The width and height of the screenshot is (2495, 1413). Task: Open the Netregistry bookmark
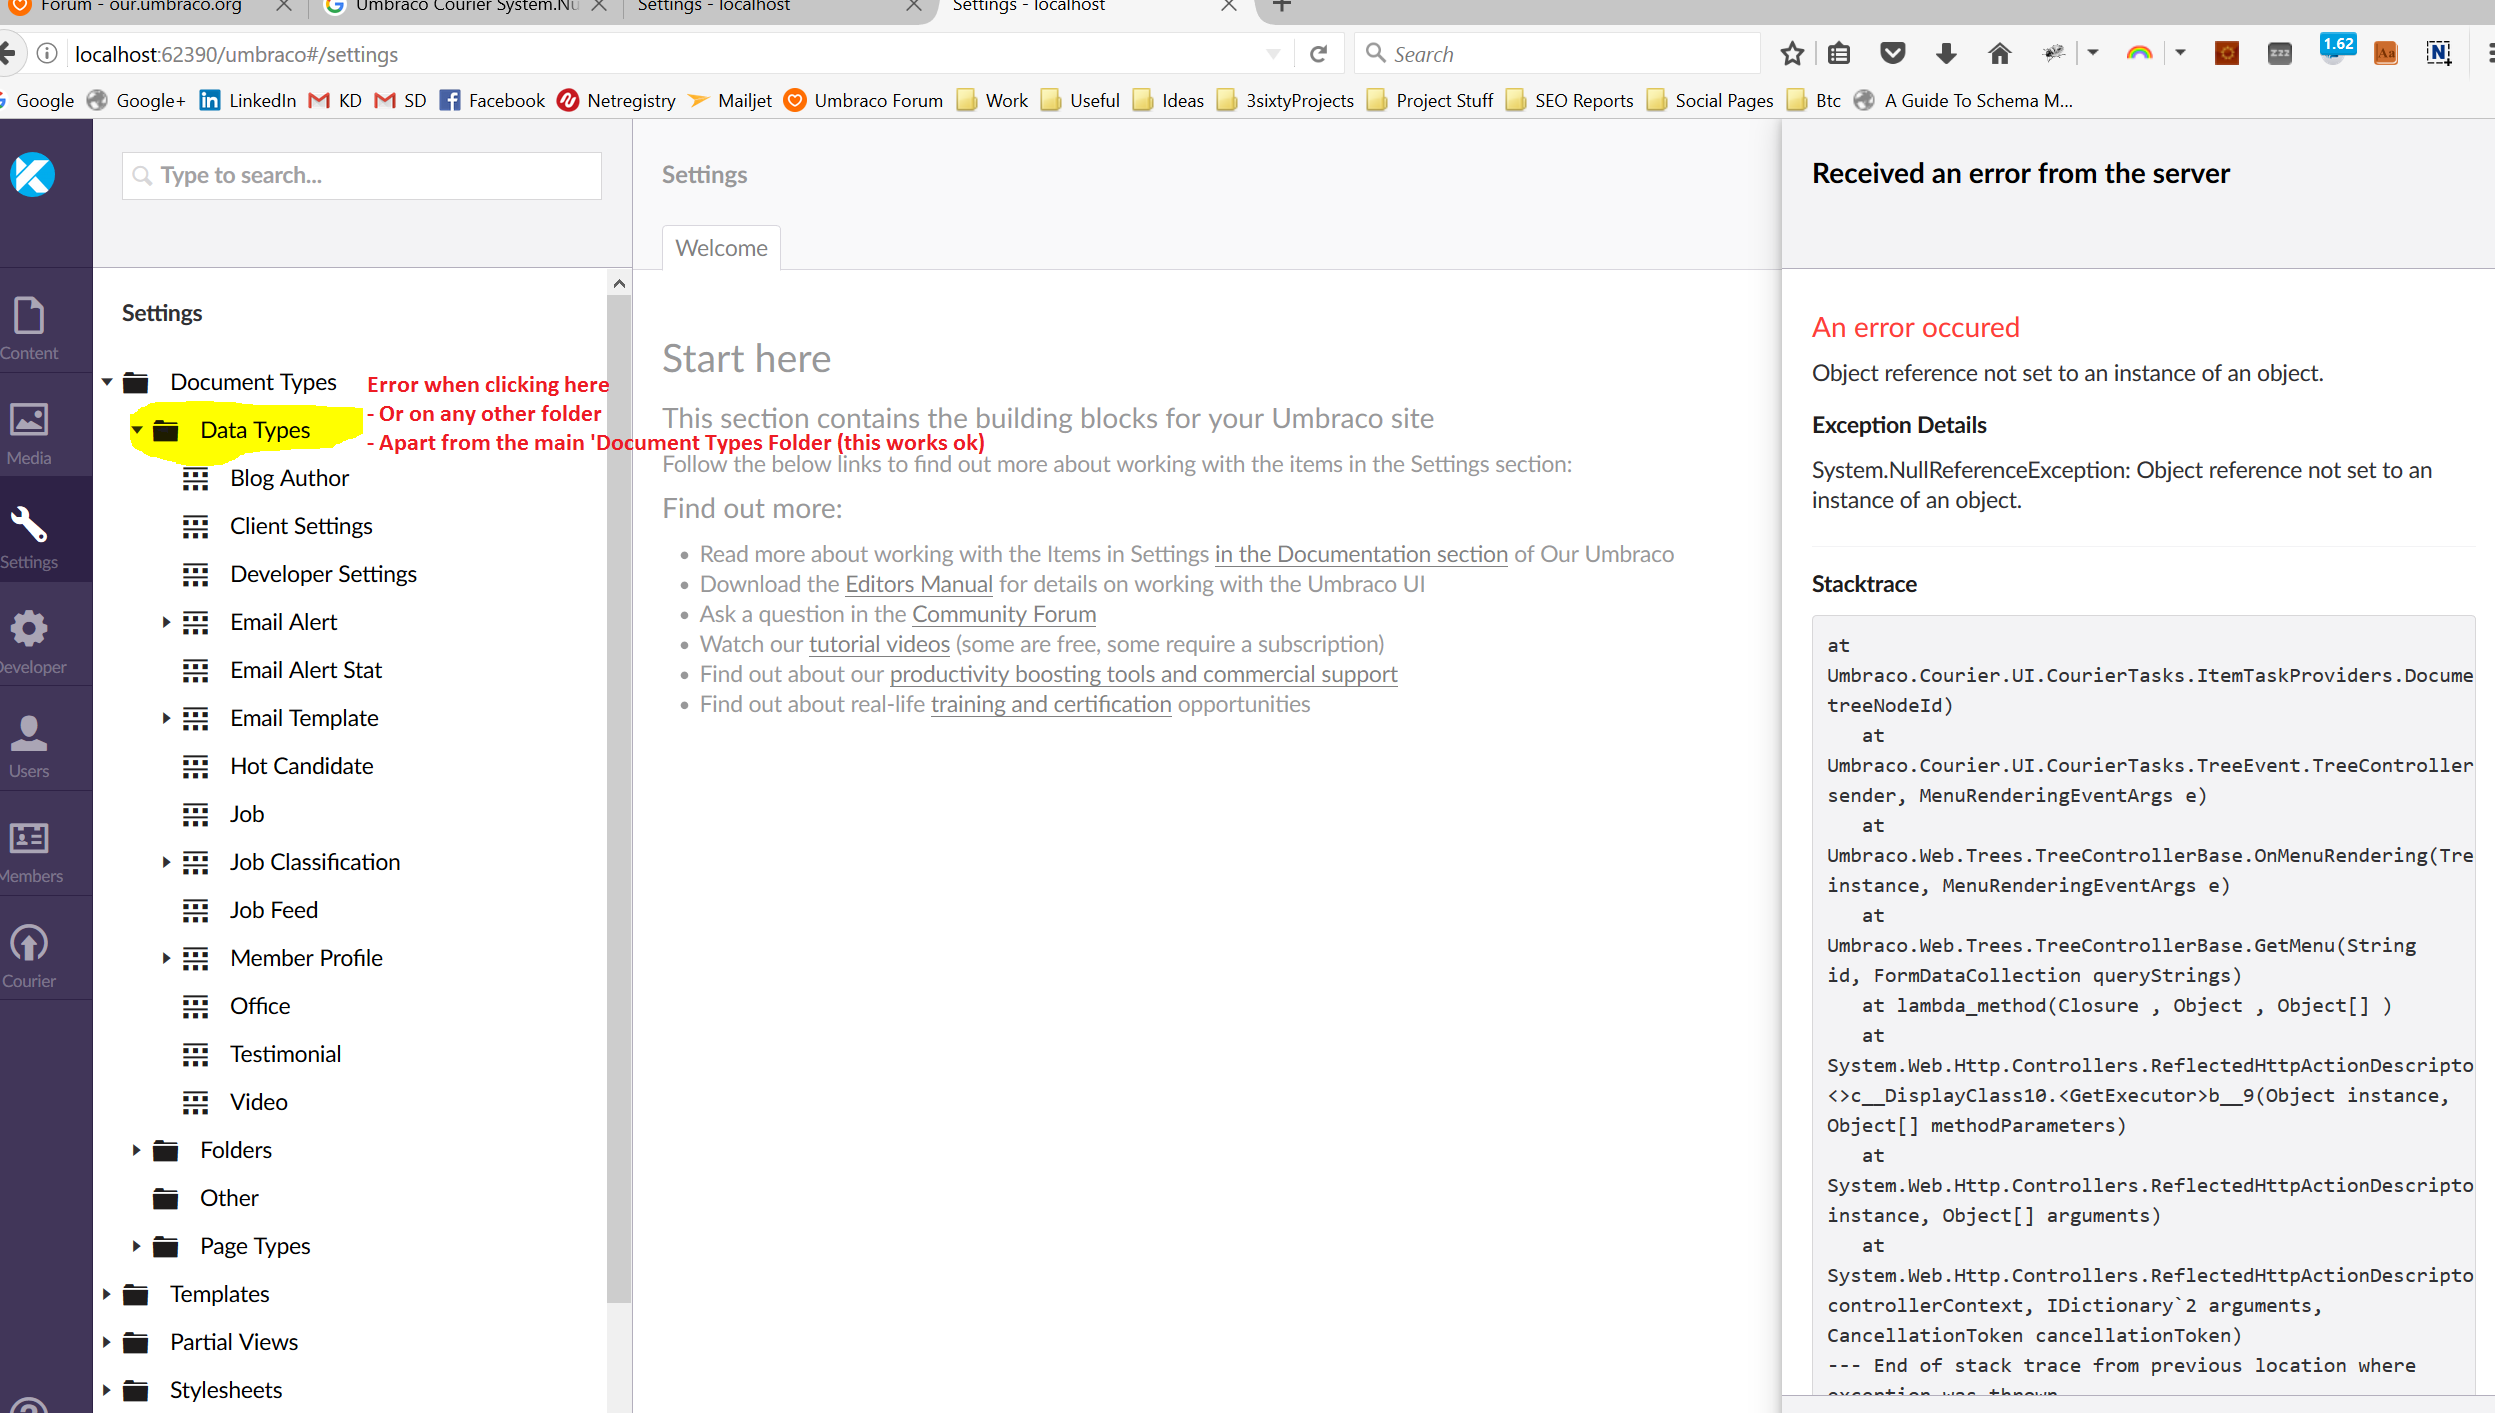tap(616, 100)
